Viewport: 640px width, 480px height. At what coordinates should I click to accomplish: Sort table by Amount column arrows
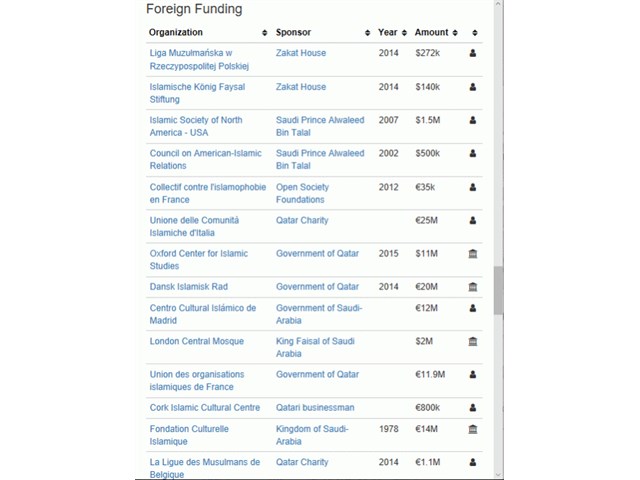455,33
